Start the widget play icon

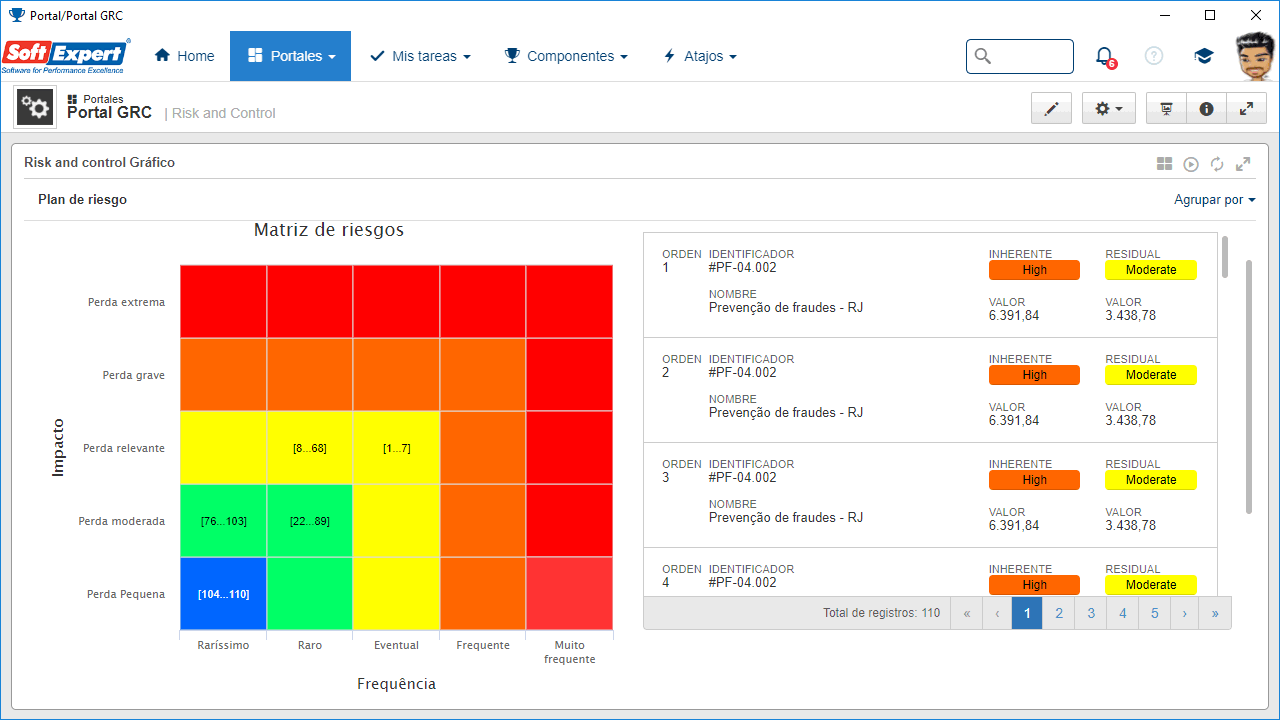[1191, 164]
